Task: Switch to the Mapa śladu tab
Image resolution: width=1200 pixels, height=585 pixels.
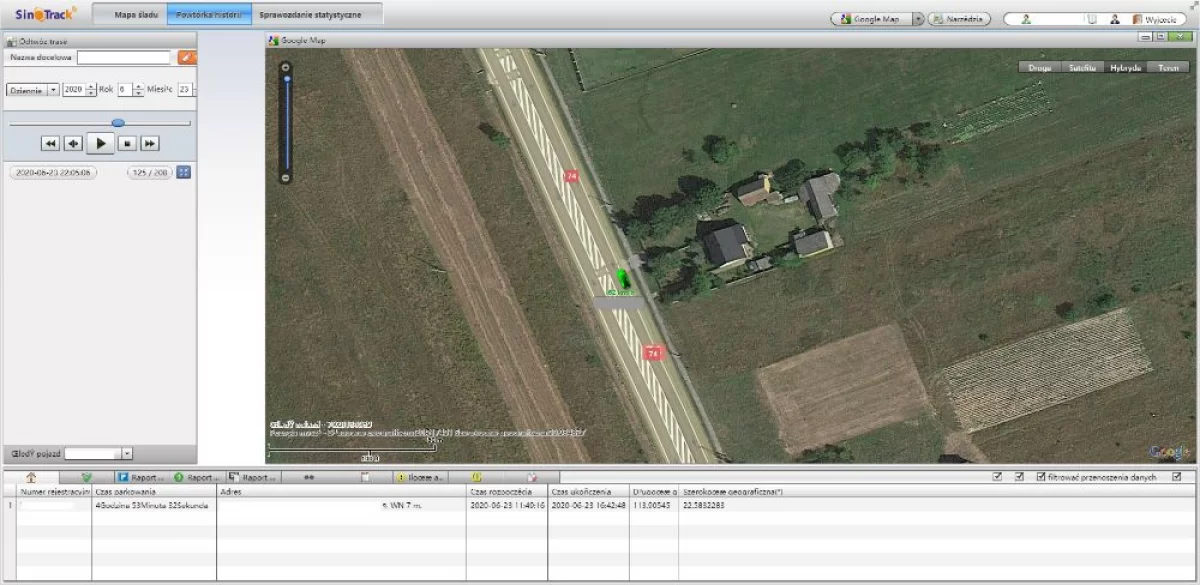Action: tap(136, 16)
